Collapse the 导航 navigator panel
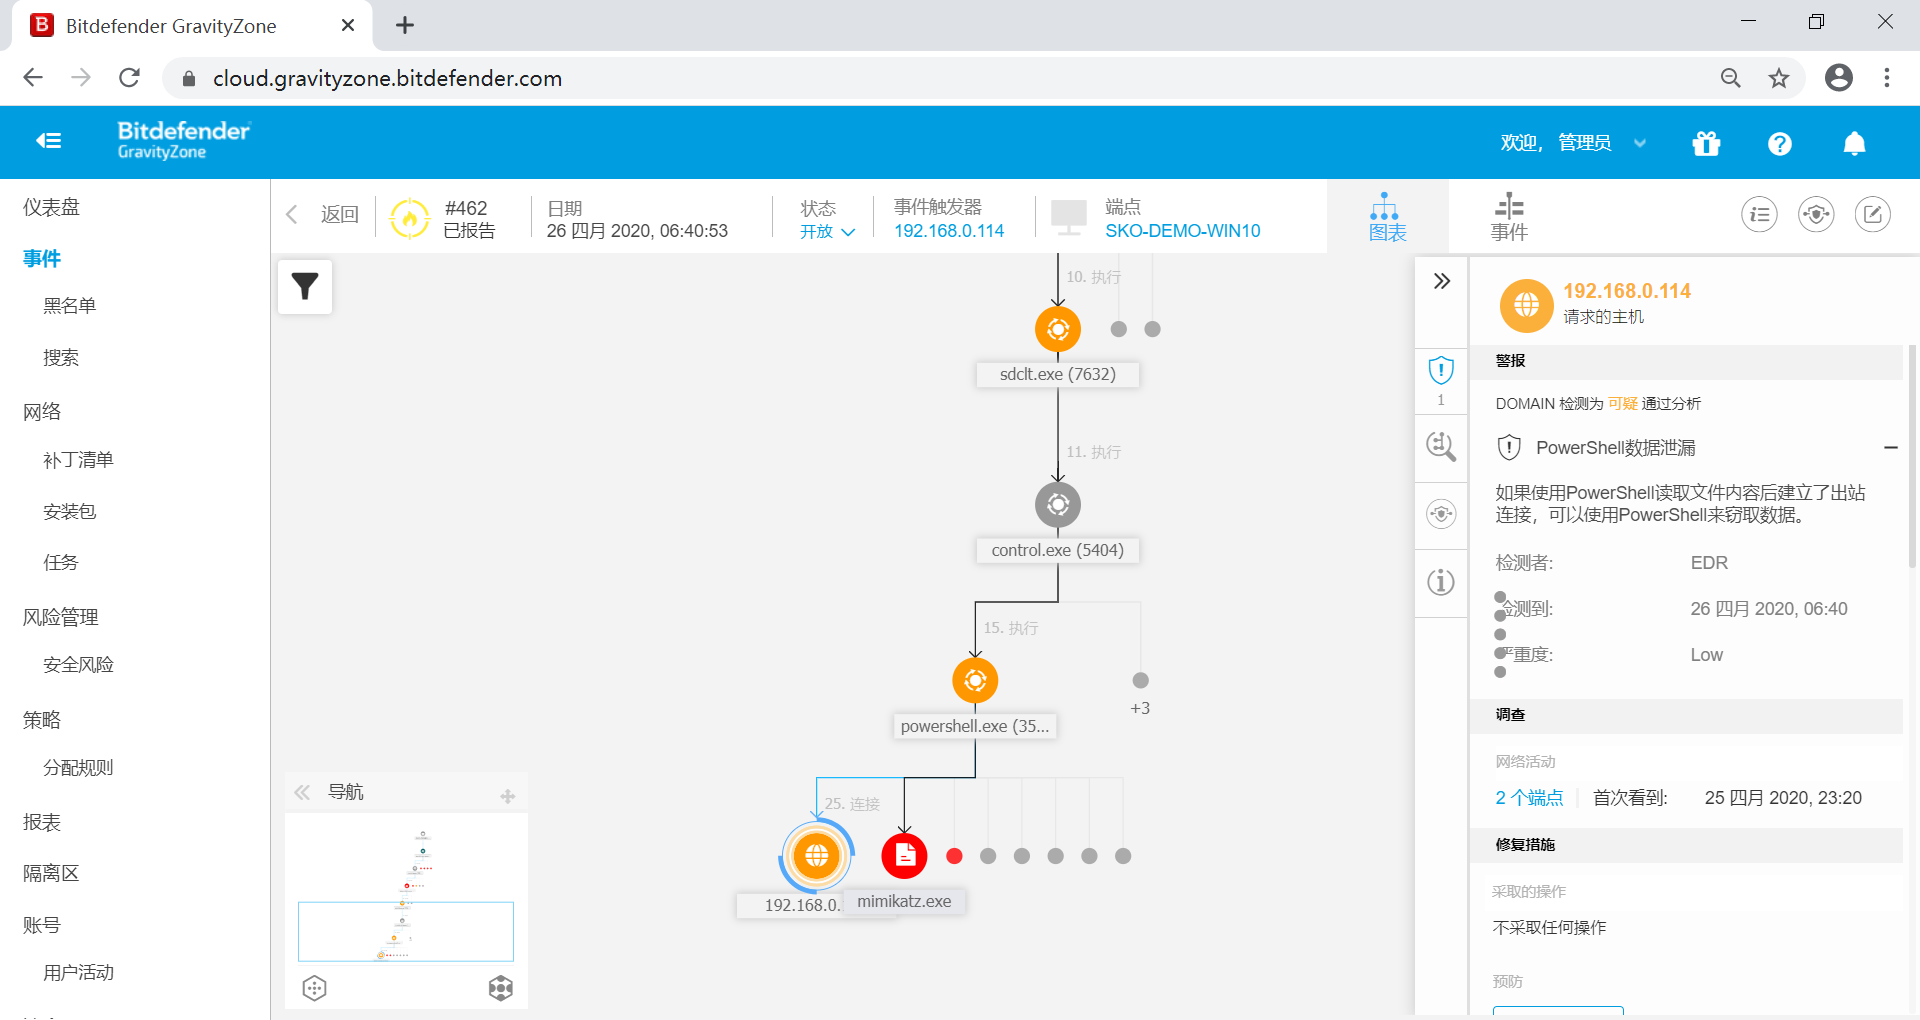This screenshot has width=1920, height=1020. pyautogui.click(x=302, y=793)
